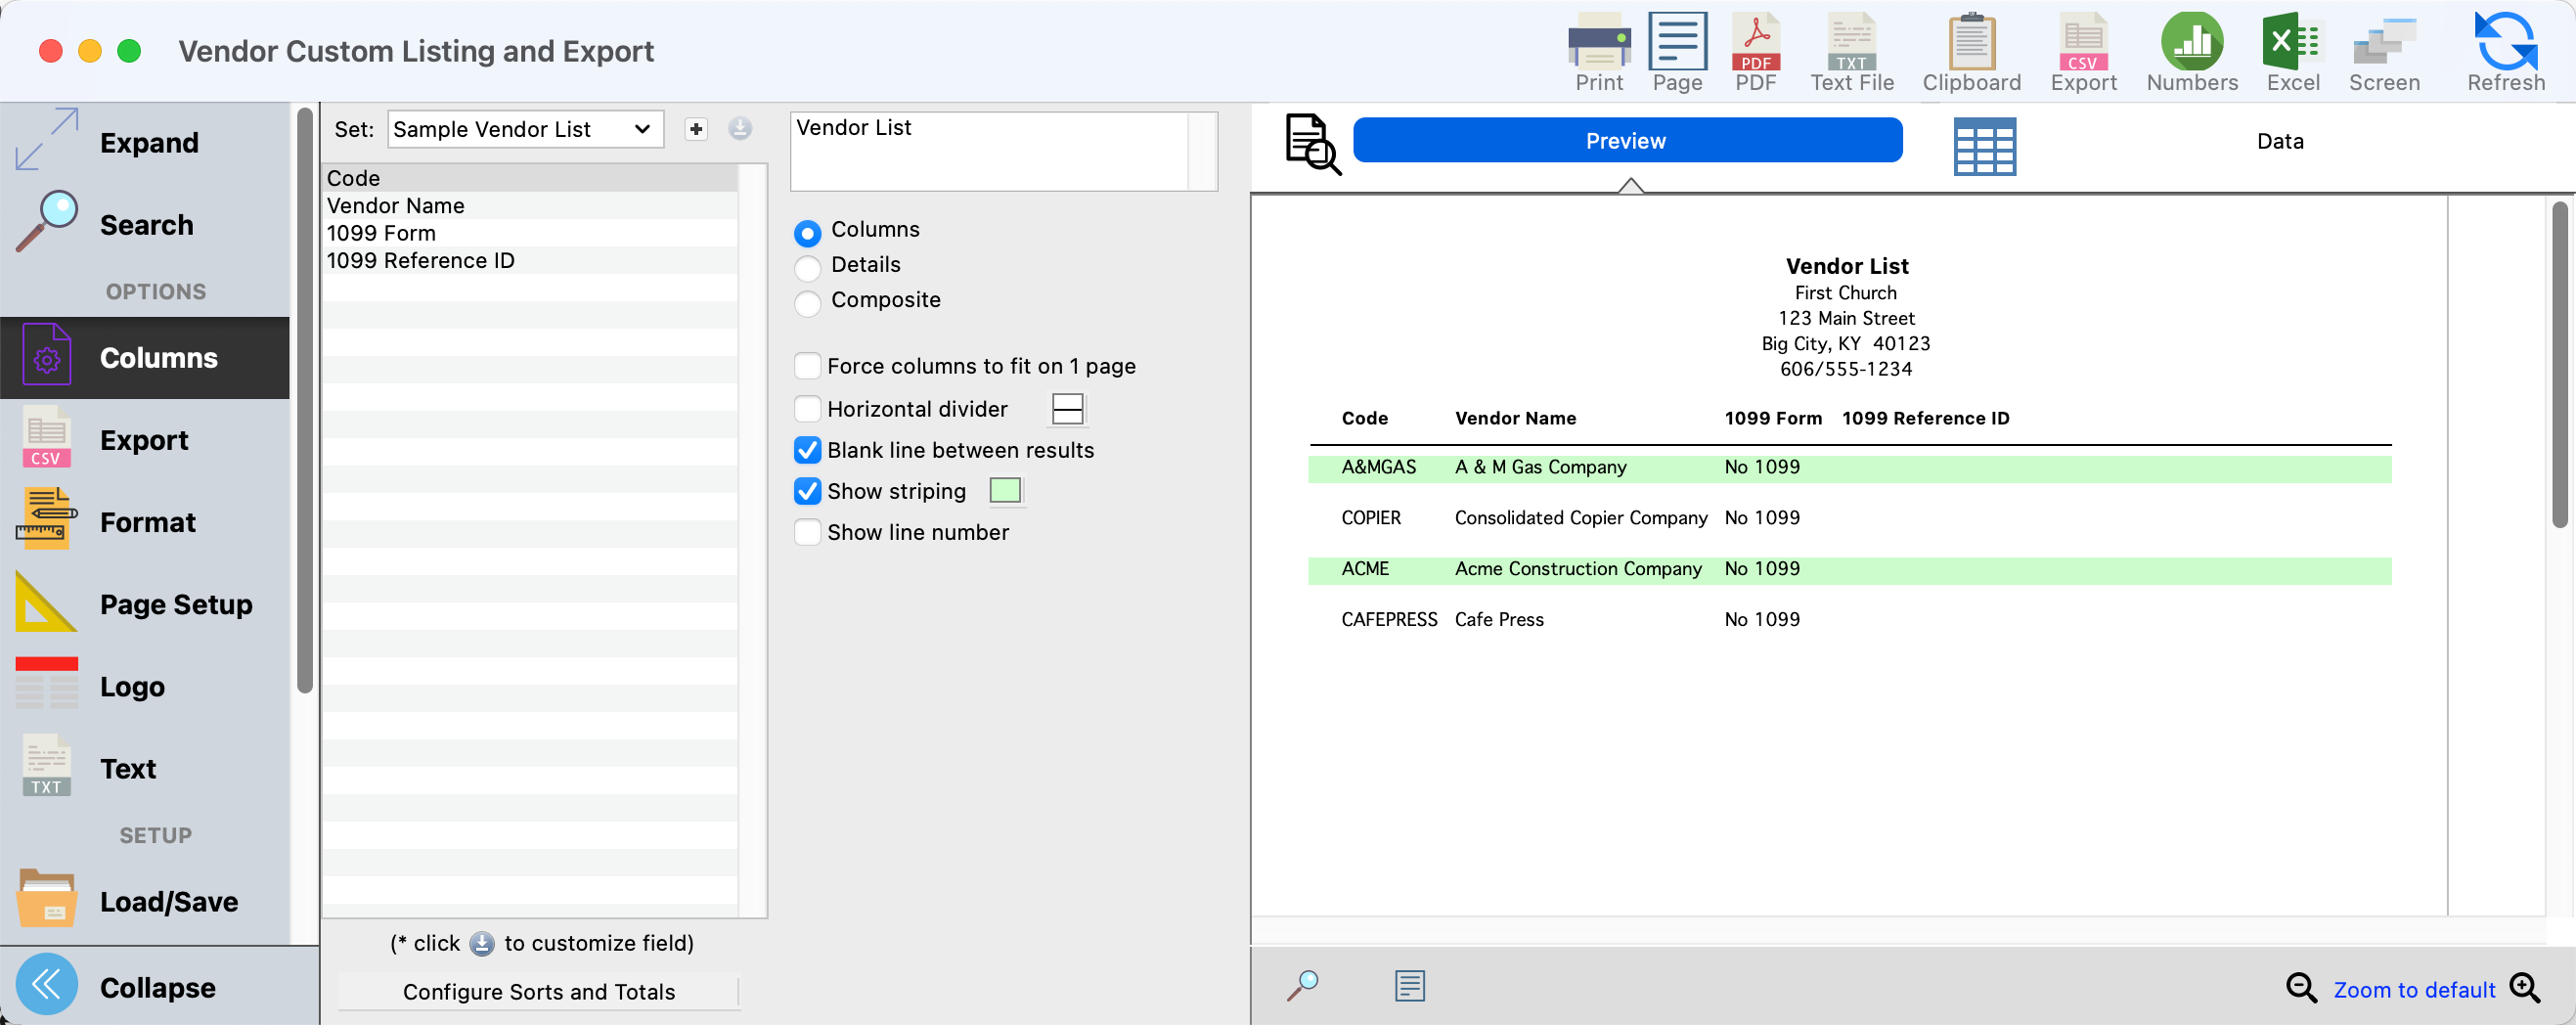Select the Details radio button

tap(807, 267)
